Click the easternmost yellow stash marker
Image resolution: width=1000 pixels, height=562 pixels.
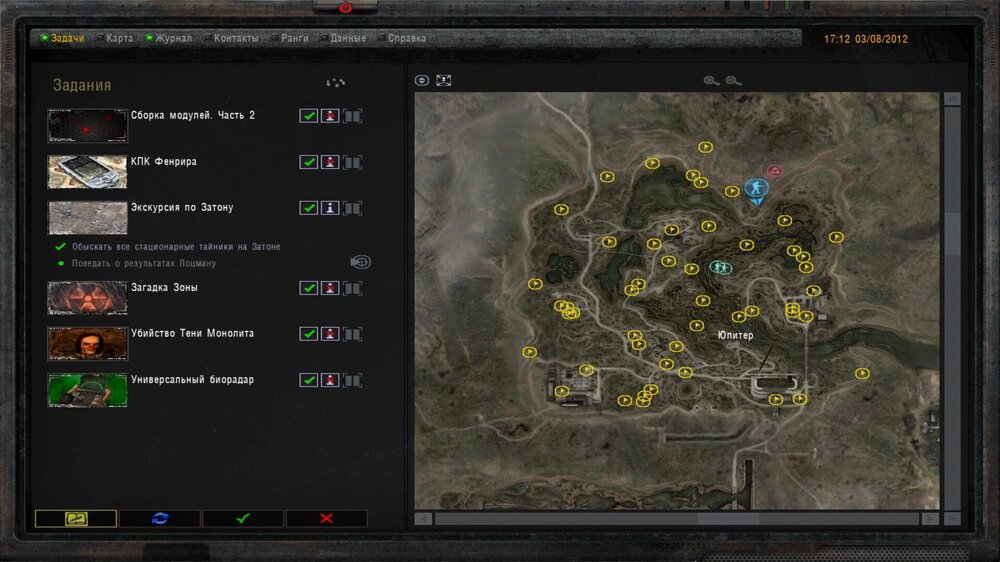862,373
